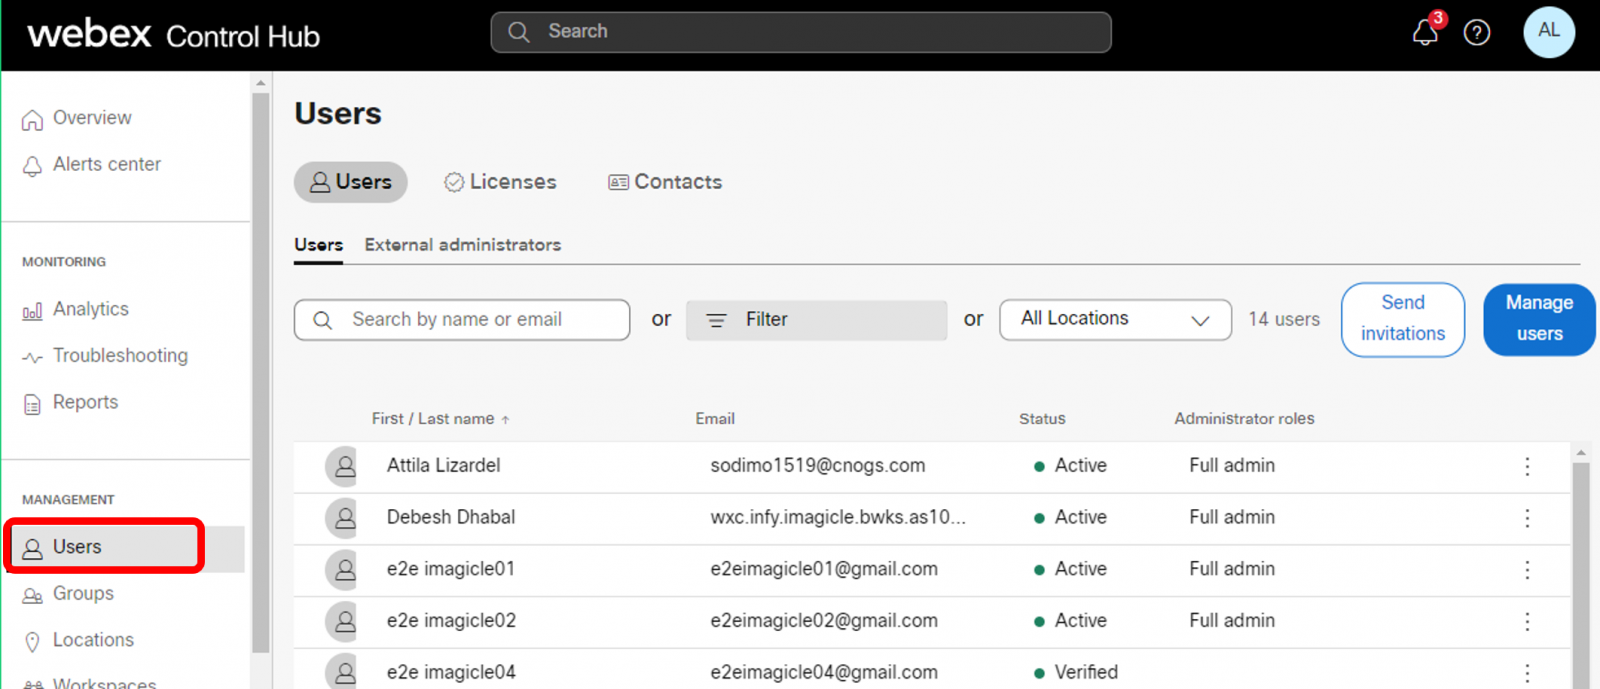
Task: Open row actions menu for Debesh Dhabal
Action: (1527, 518)
